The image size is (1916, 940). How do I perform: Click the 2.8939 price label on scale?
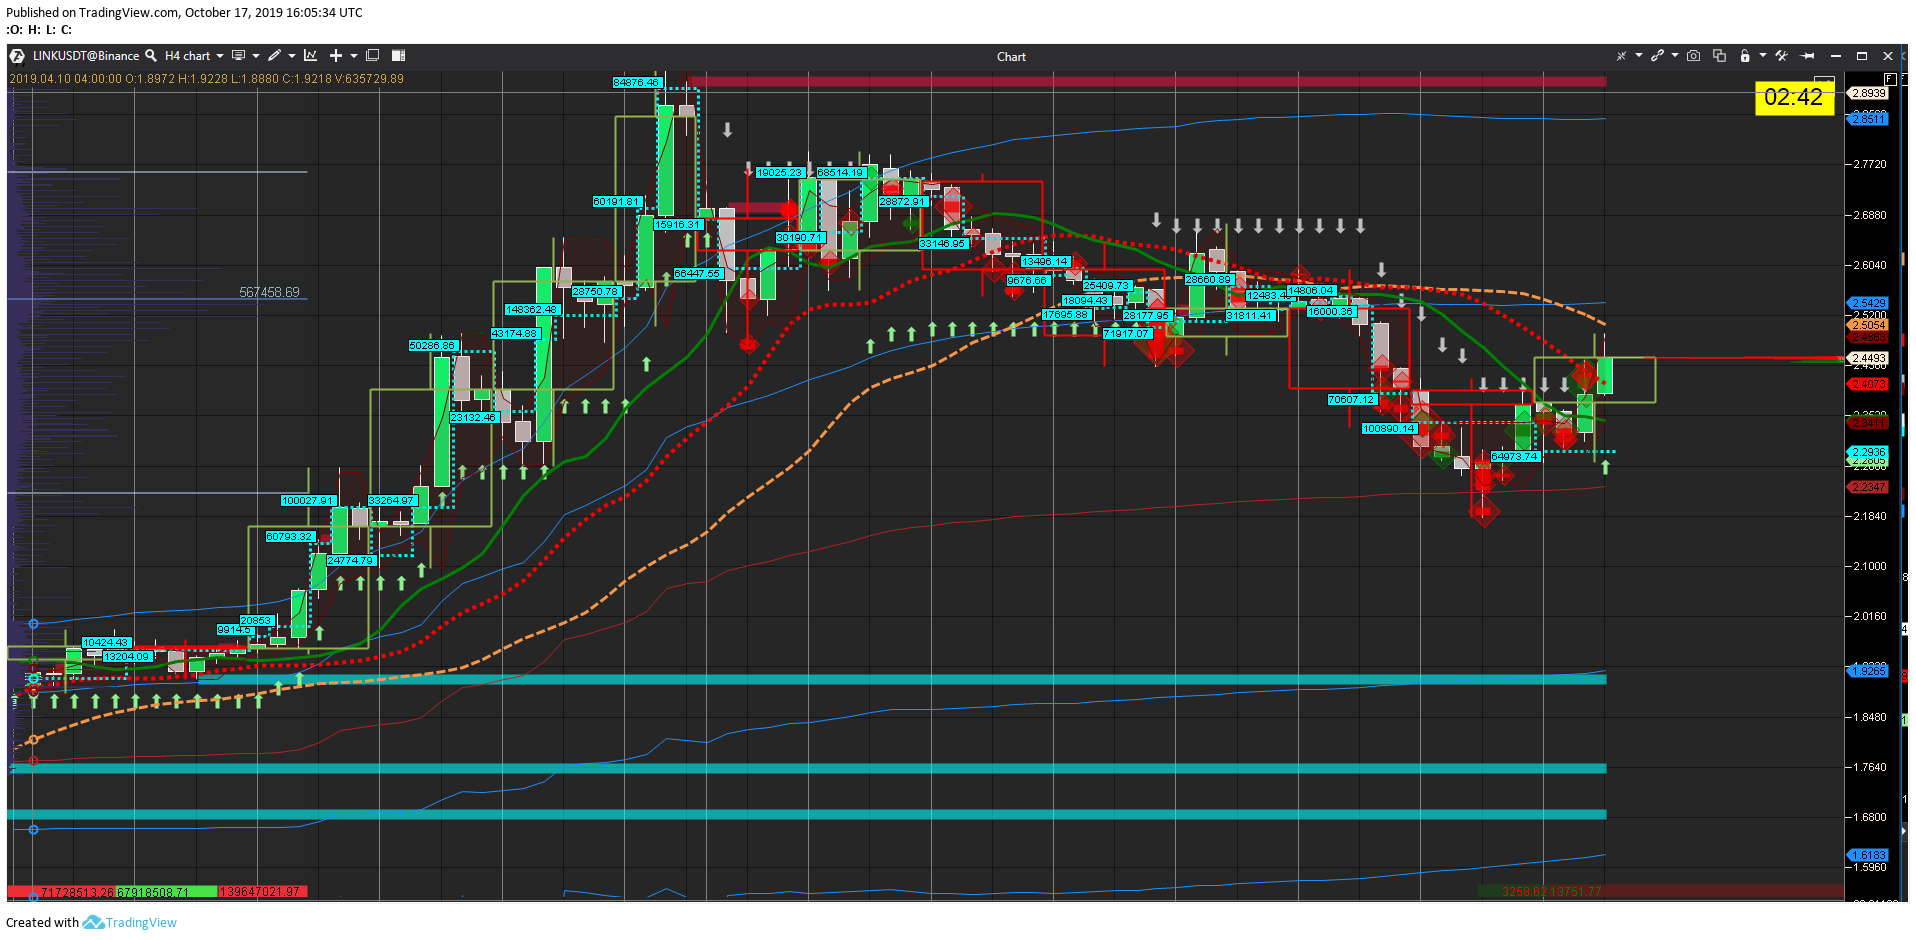pyautogui.click(x=1868, y=93)
